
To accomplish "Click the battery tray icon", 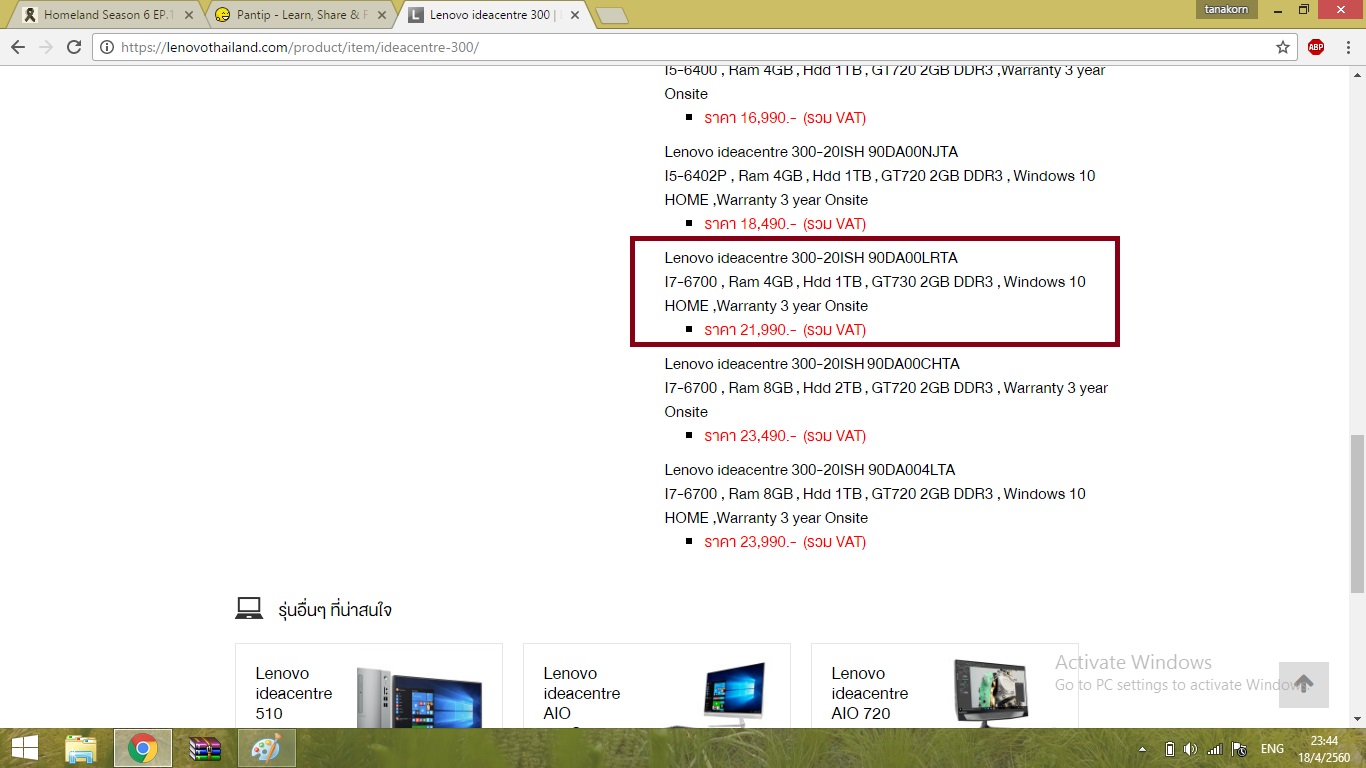I will pyautogui.click(x=1169, y=749).
